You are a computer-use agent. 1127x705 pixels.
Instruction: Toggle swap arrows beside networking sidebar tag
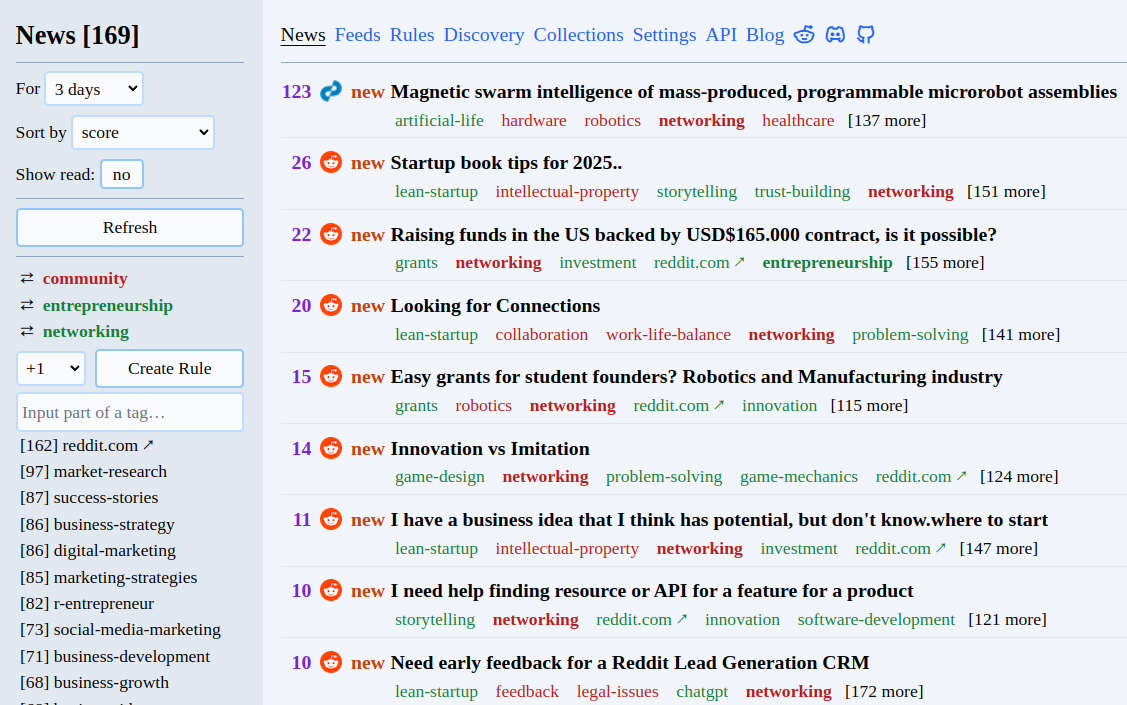point(27,332)
